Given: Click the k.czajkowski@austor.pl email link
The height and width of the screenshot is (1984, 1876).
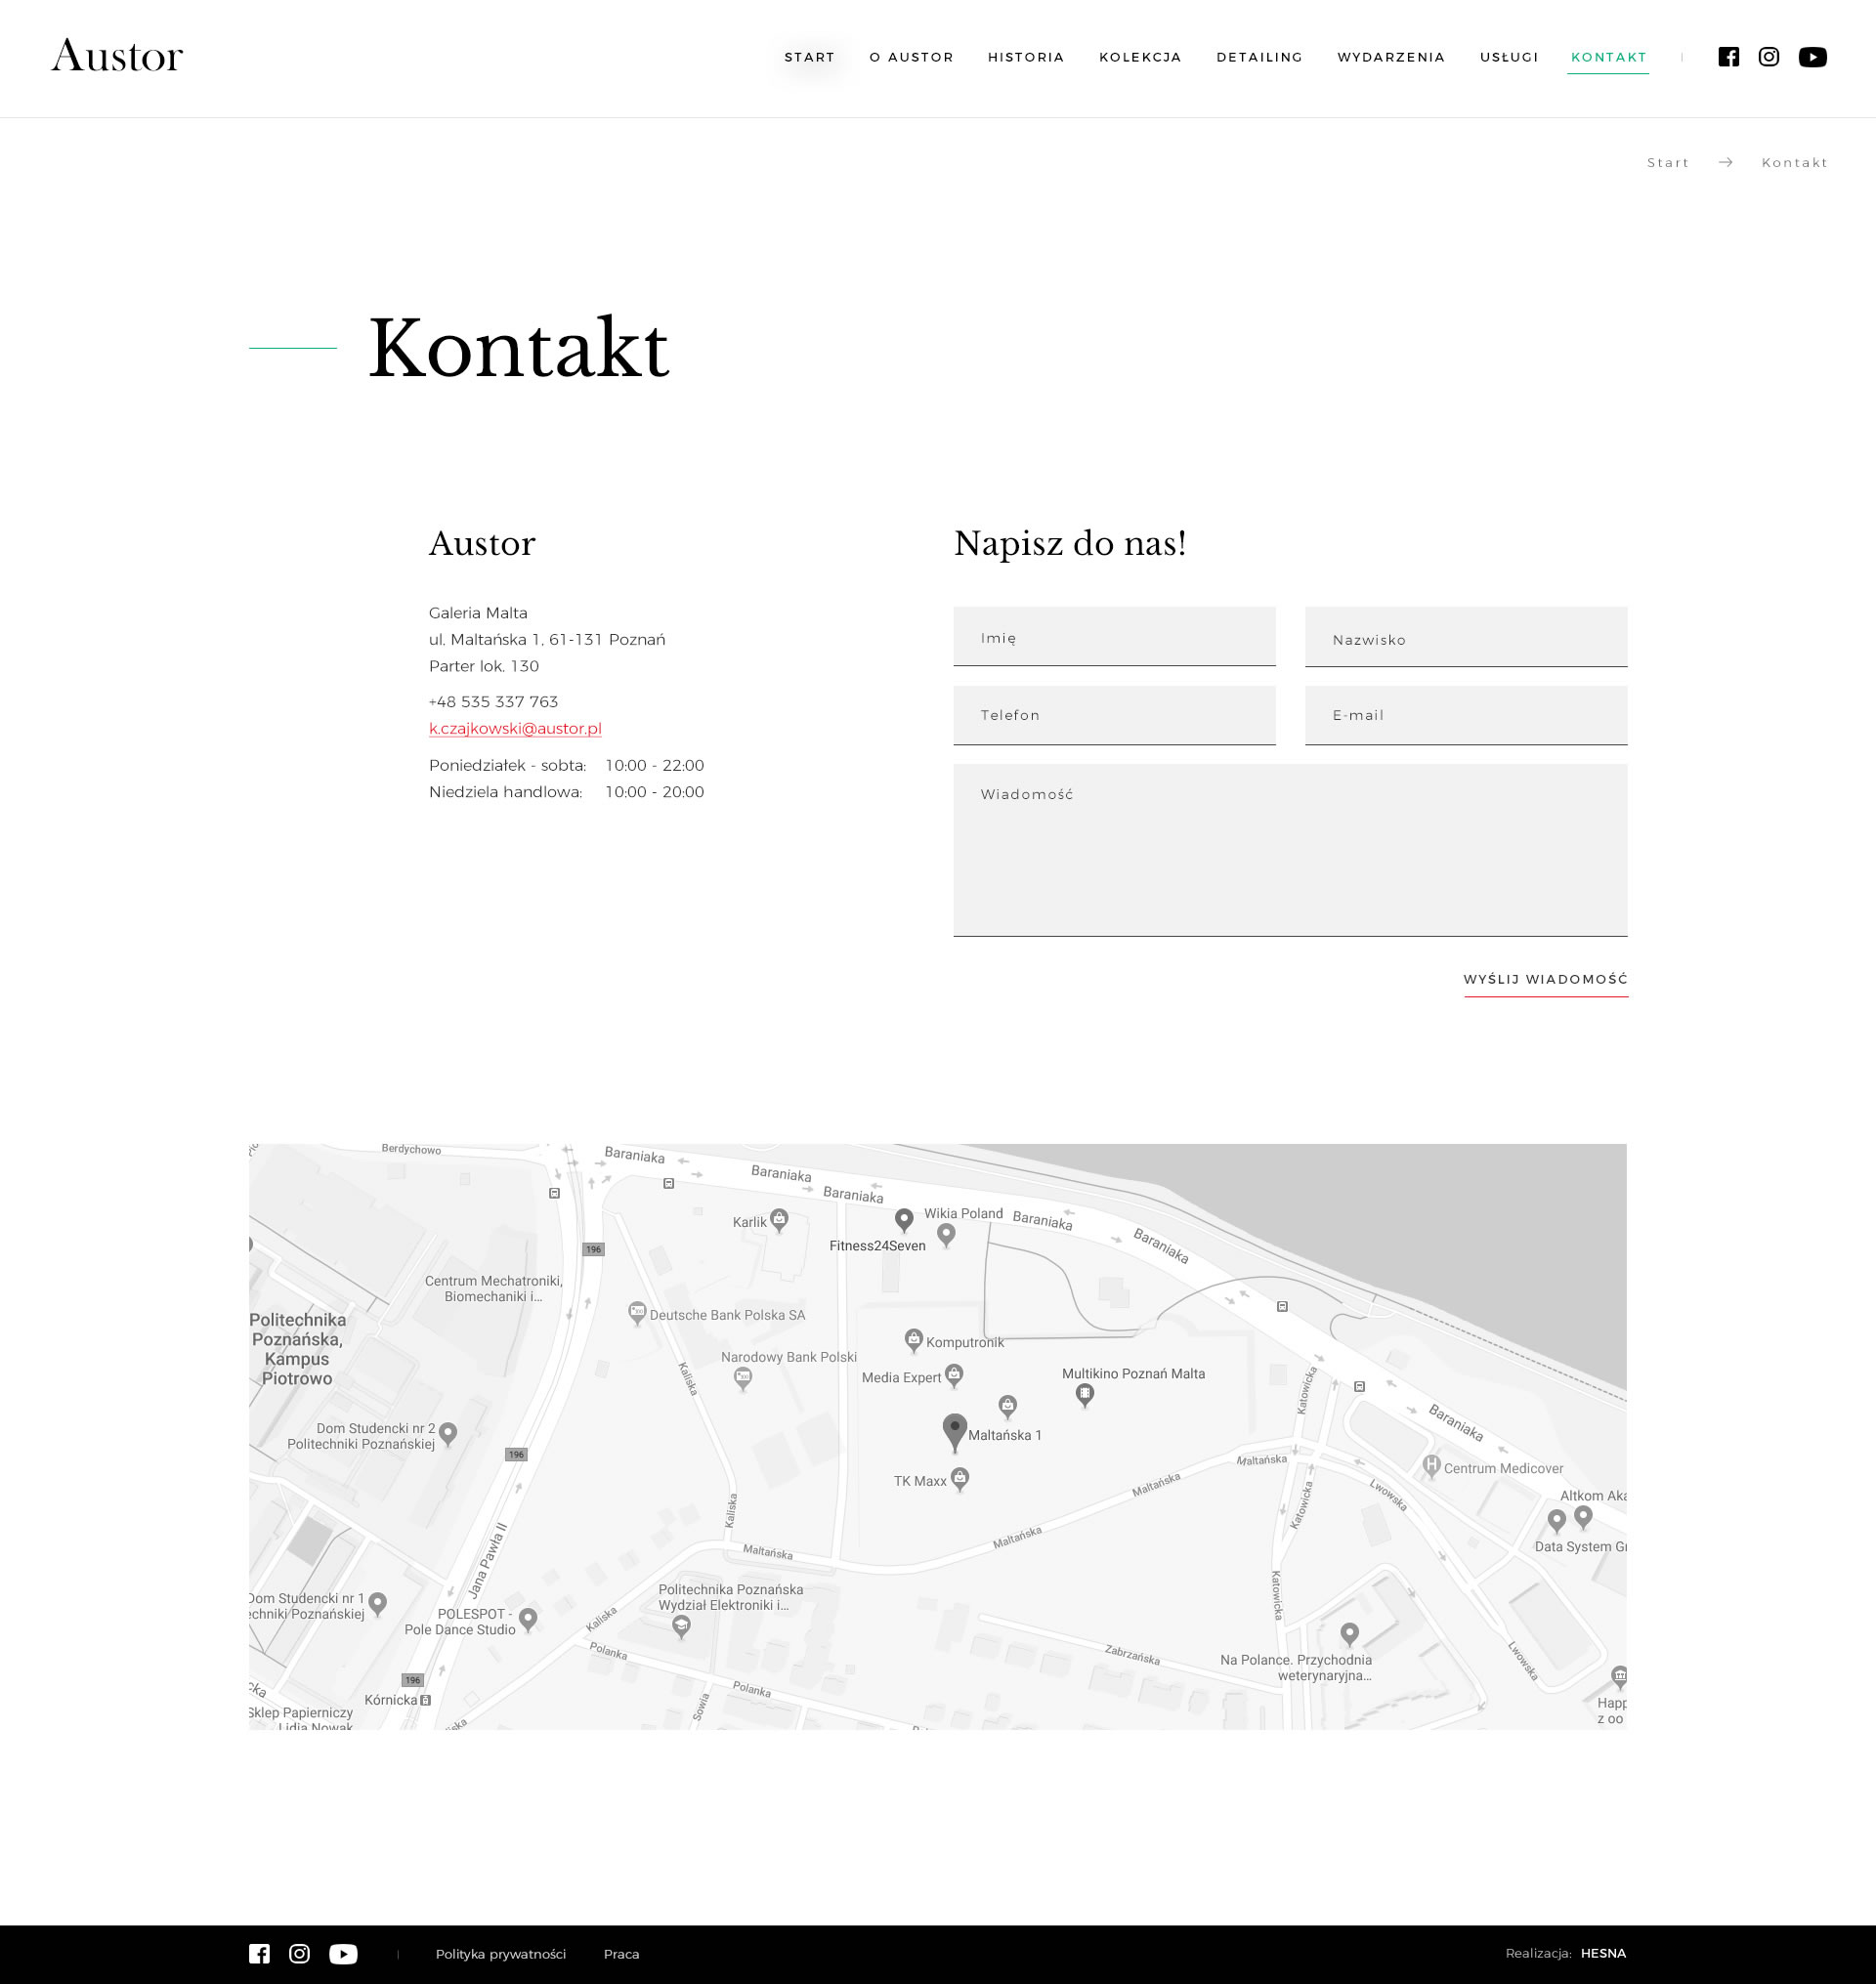Looking at the screenshot, I should click(515, 728).
